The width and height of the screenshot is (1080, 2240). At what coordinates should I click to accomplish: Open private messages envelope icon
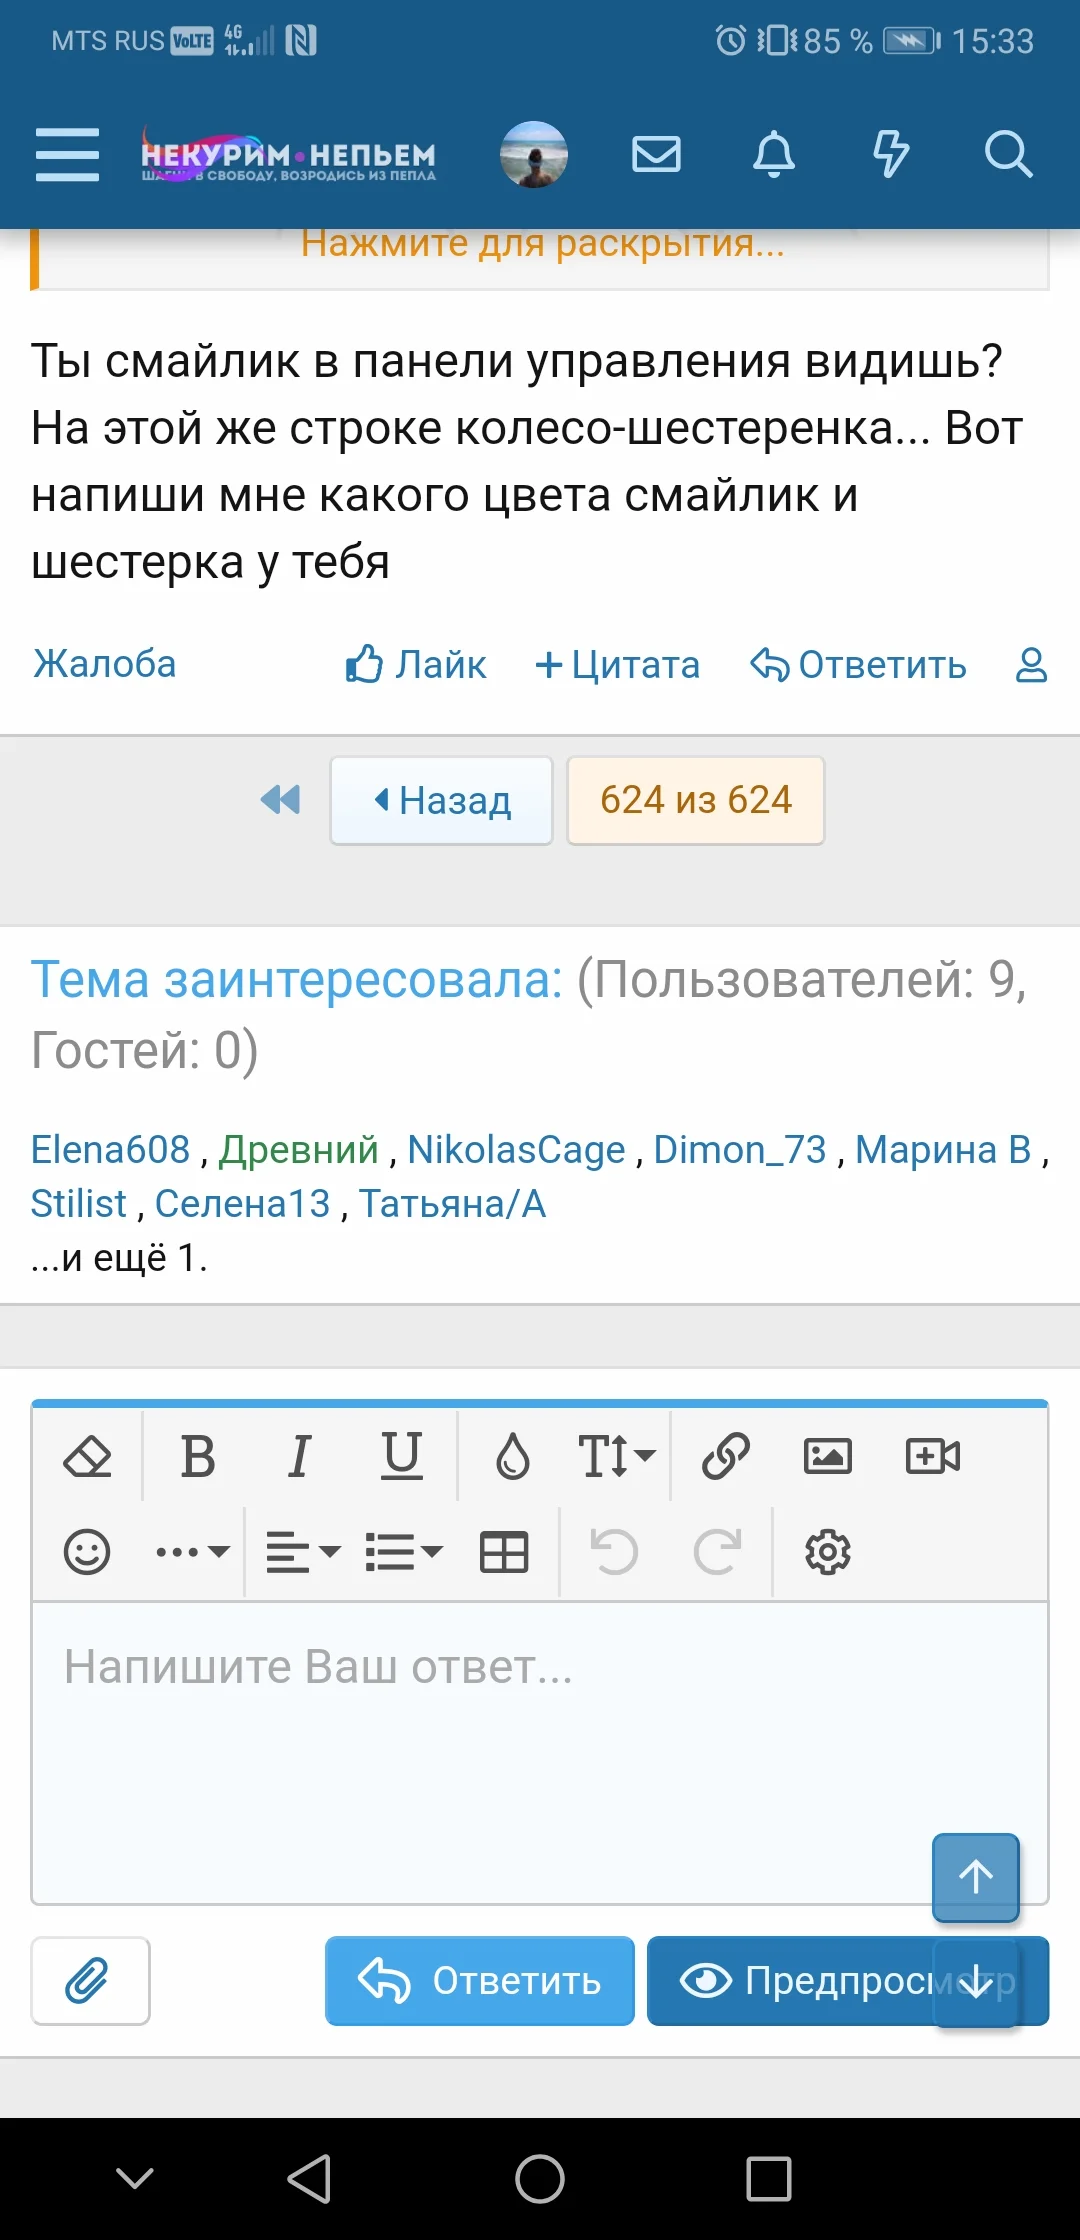[x=657, y=155]
